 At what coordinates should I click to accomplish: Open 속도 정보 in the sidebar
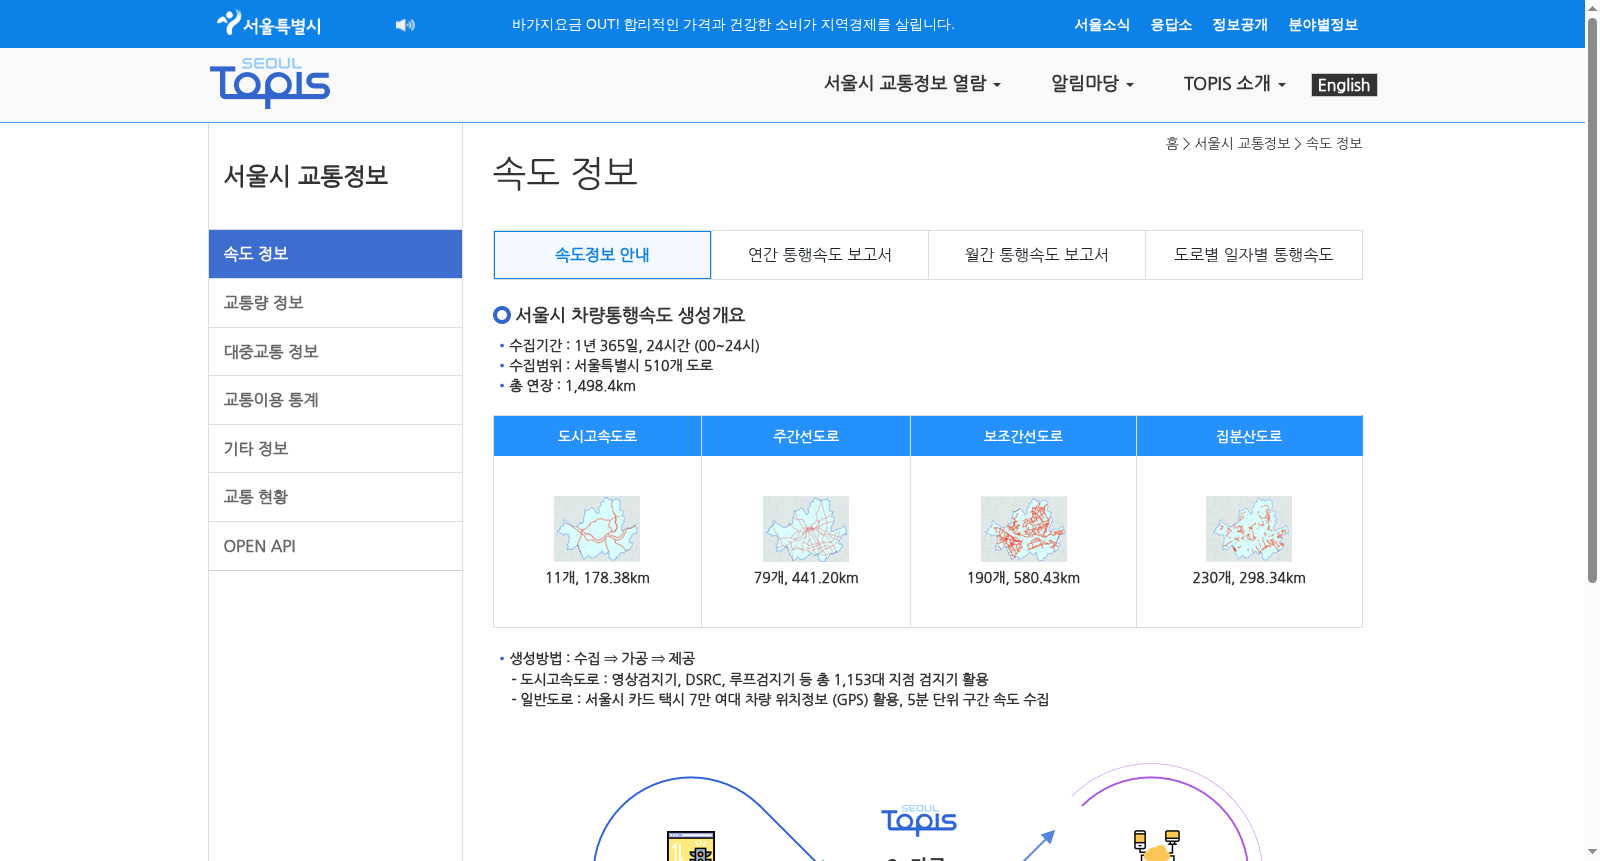click(x=335, y=254)
